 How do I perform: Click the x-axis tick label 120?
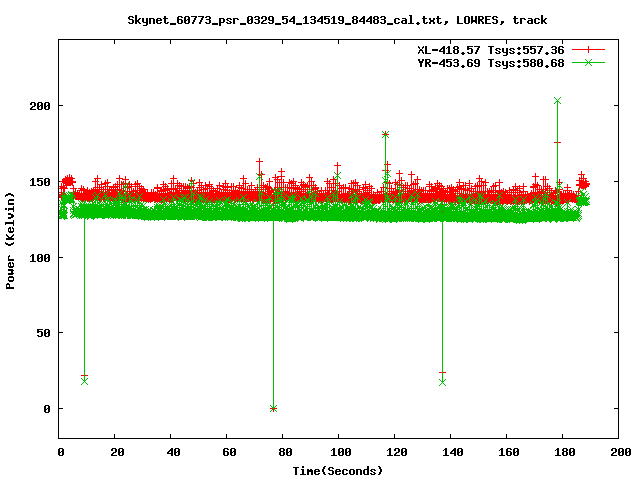397,452
